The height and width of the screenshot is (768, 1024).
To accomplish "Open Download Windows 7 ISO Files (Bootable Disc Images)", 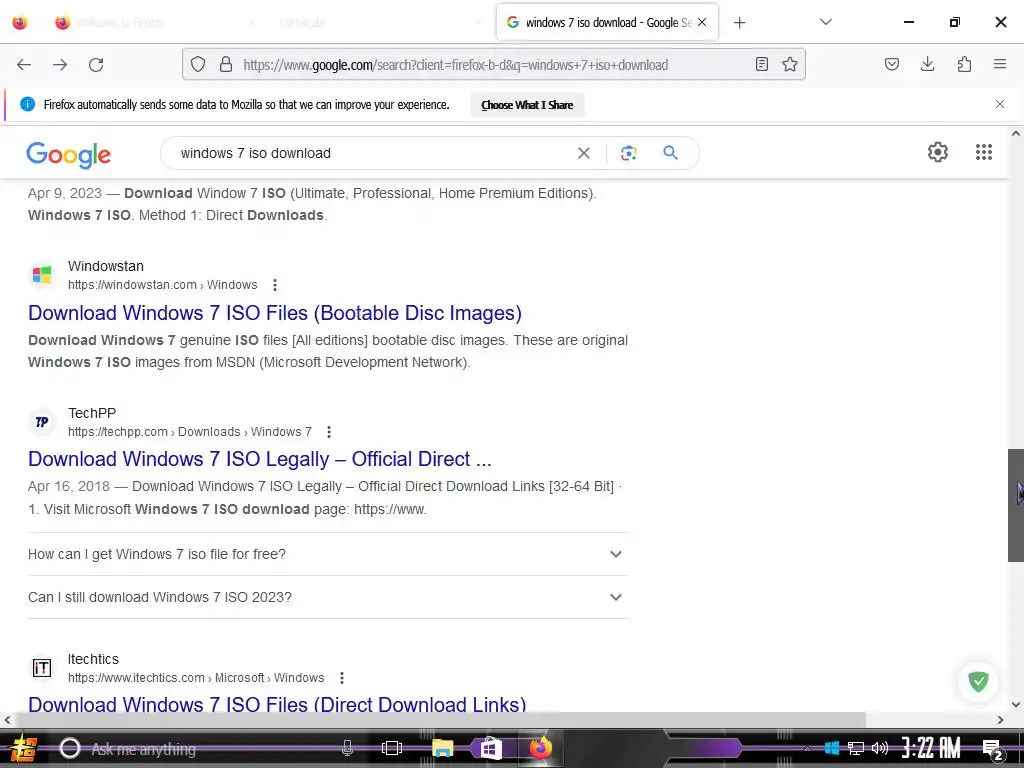I will (274, 313).
